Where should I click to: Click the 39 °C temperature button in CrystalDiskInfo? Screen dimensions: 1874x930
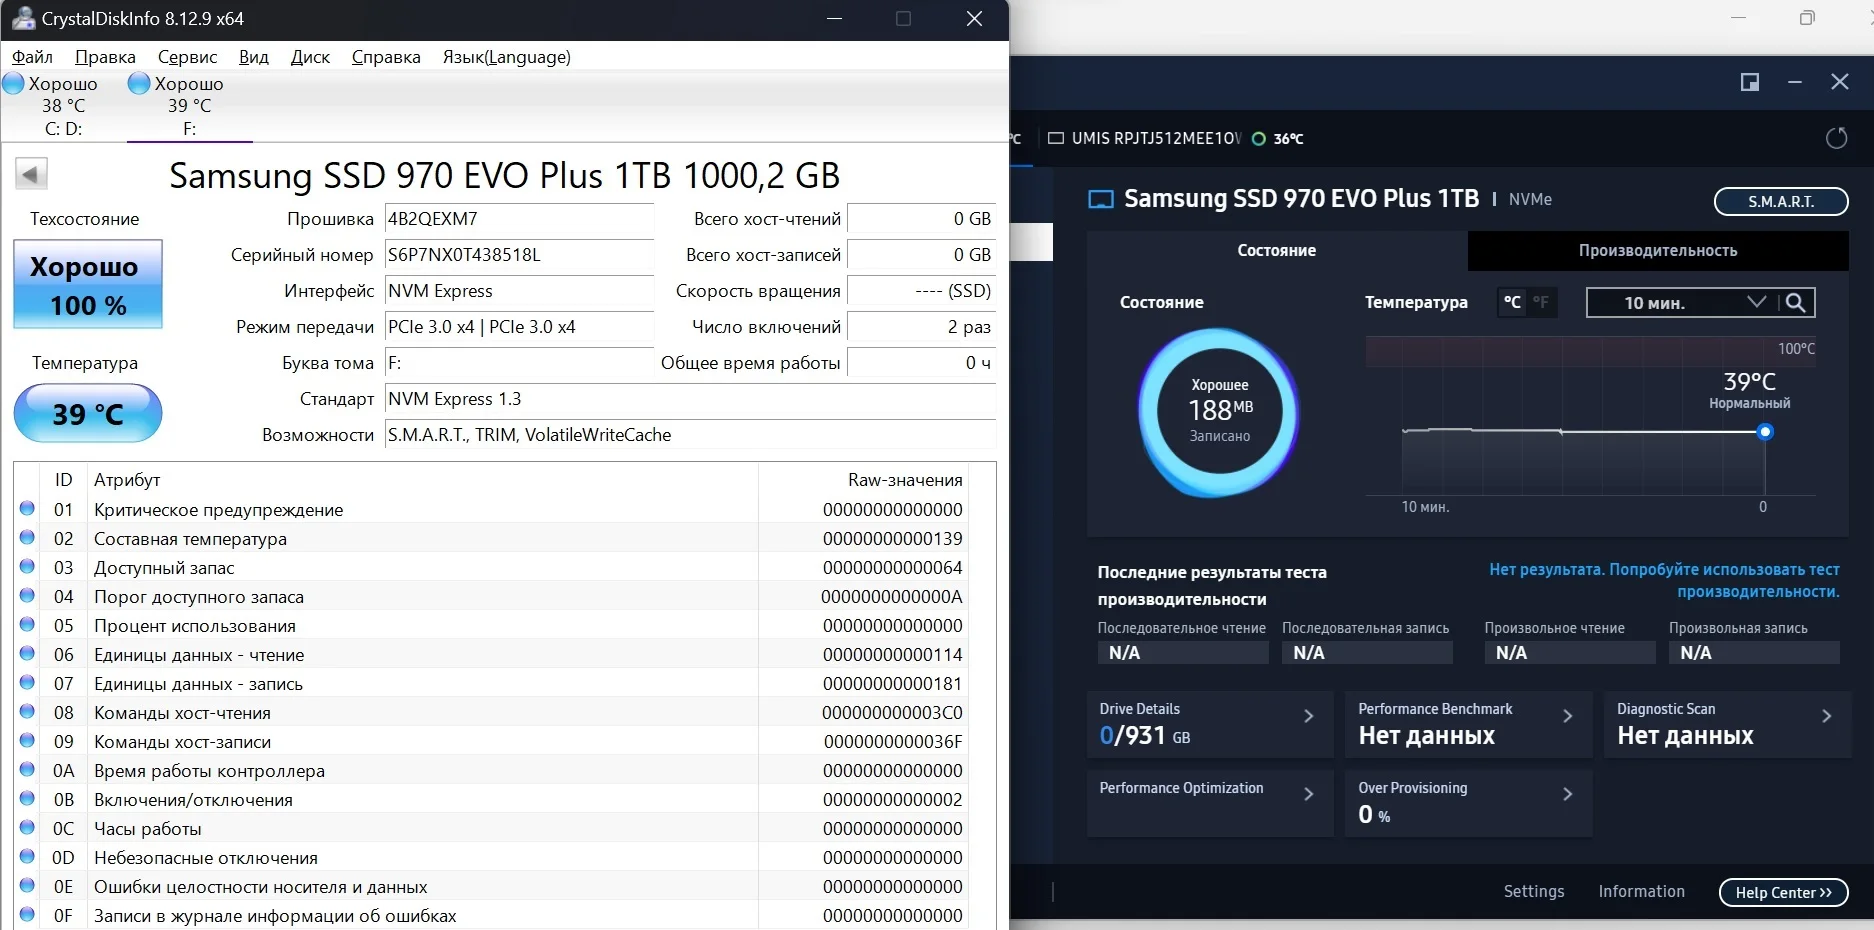[88, 413]
